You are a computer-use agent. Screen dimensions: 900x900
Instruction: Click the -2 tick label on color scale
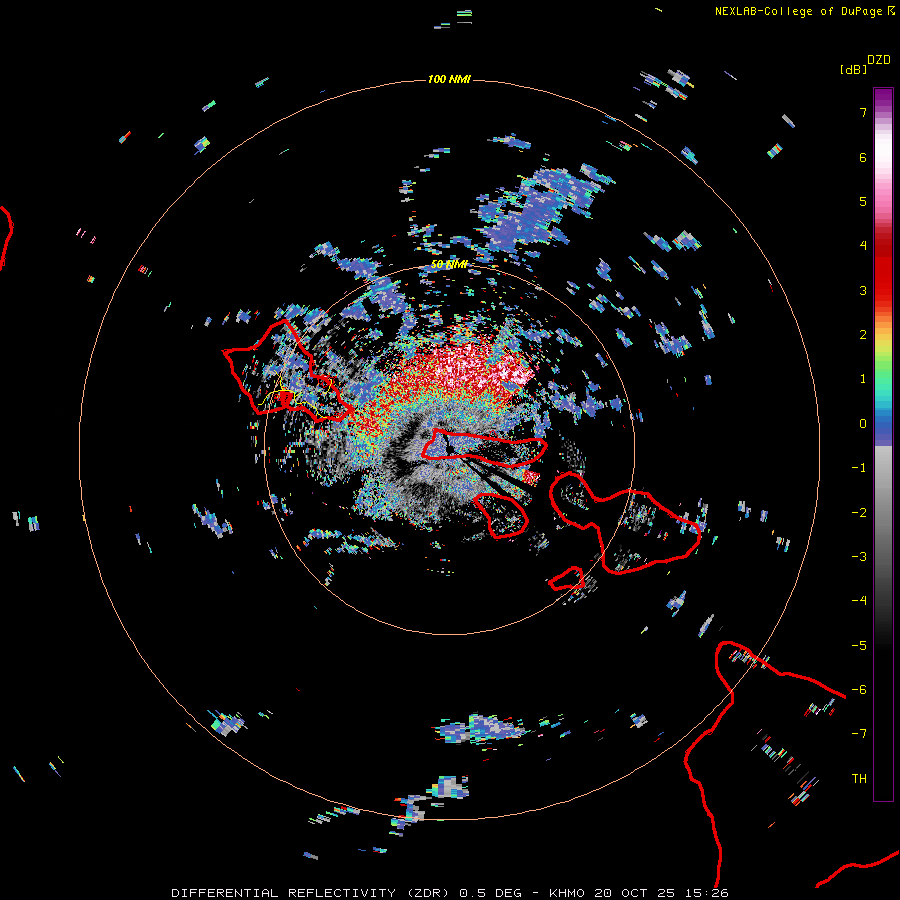[859, 512]
